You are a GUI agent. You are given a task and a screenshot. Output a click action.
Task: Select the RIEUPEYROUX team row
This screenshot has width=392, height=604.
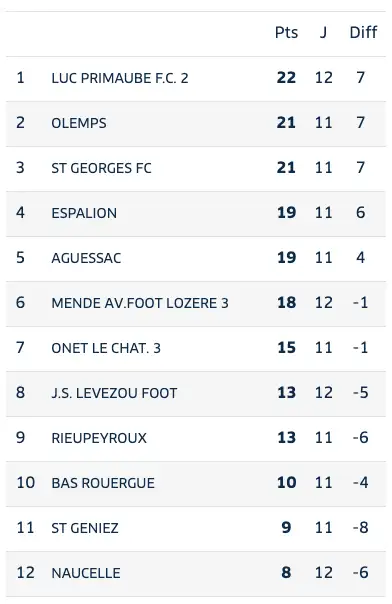coord(196,438)
